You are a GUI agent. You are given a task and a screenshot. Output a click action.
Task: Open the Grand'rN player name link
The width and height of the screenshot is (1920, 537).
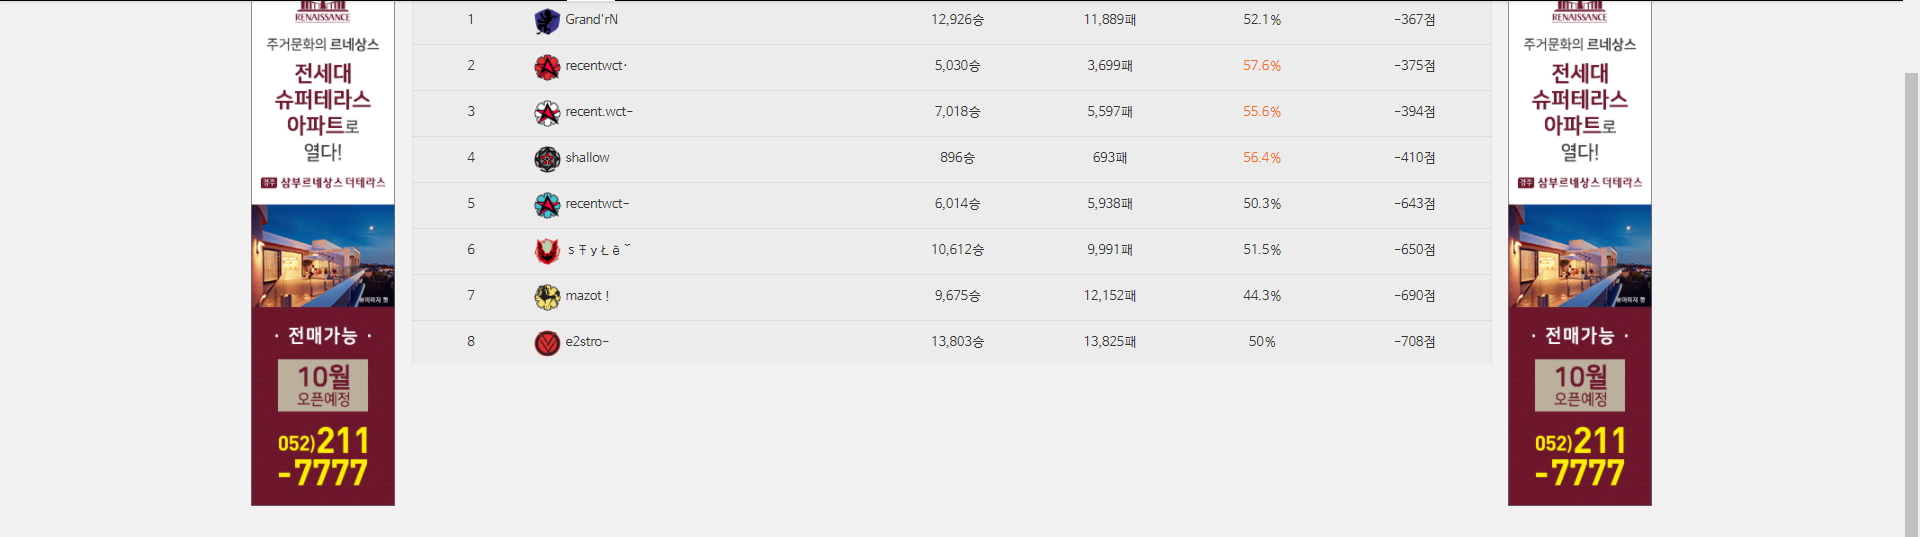(591, 20)
